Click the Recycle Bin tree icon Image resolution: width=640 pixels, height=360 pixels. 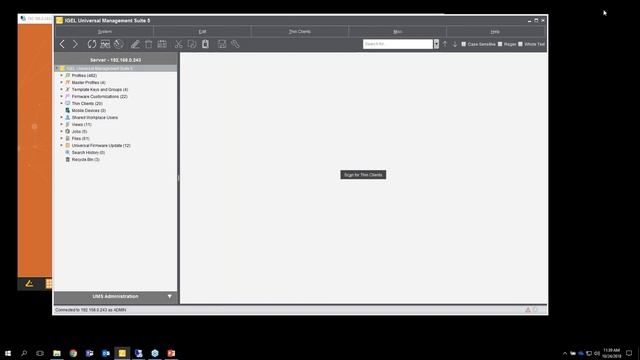pyautogui.click(x=68, y=159)
